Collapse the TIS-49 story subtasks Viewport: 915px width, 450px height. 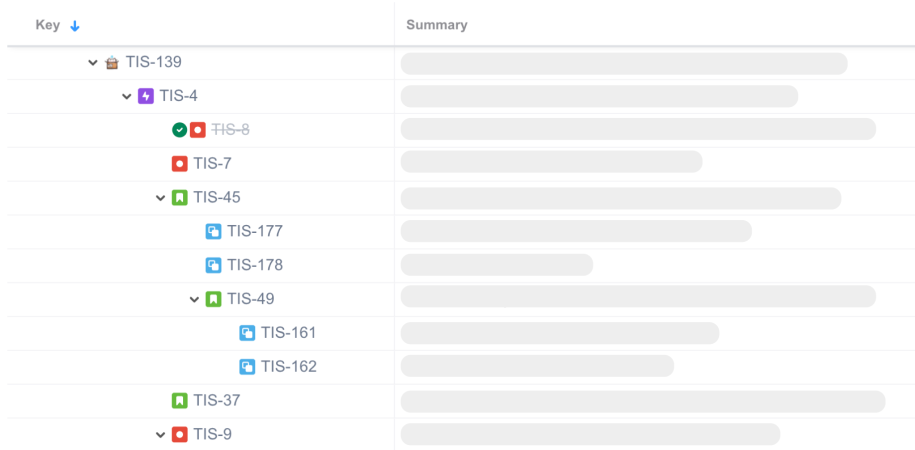click(194, 300)
